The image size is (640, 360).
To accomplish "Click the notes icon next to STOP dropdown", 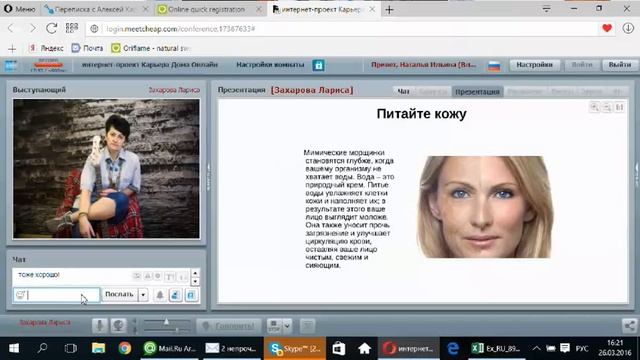I will coord(307,325).
